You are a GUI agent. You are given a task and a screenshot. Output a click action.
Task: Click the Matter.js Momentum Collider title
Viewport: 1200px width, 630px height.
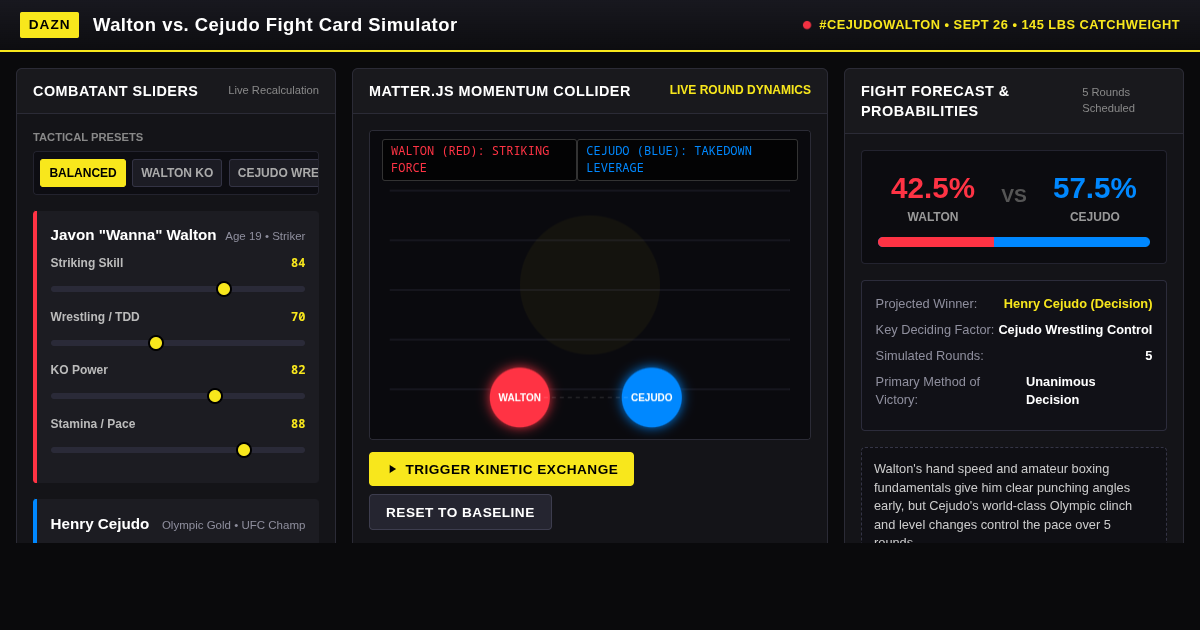pyautogui.click(x=500, y=91)
